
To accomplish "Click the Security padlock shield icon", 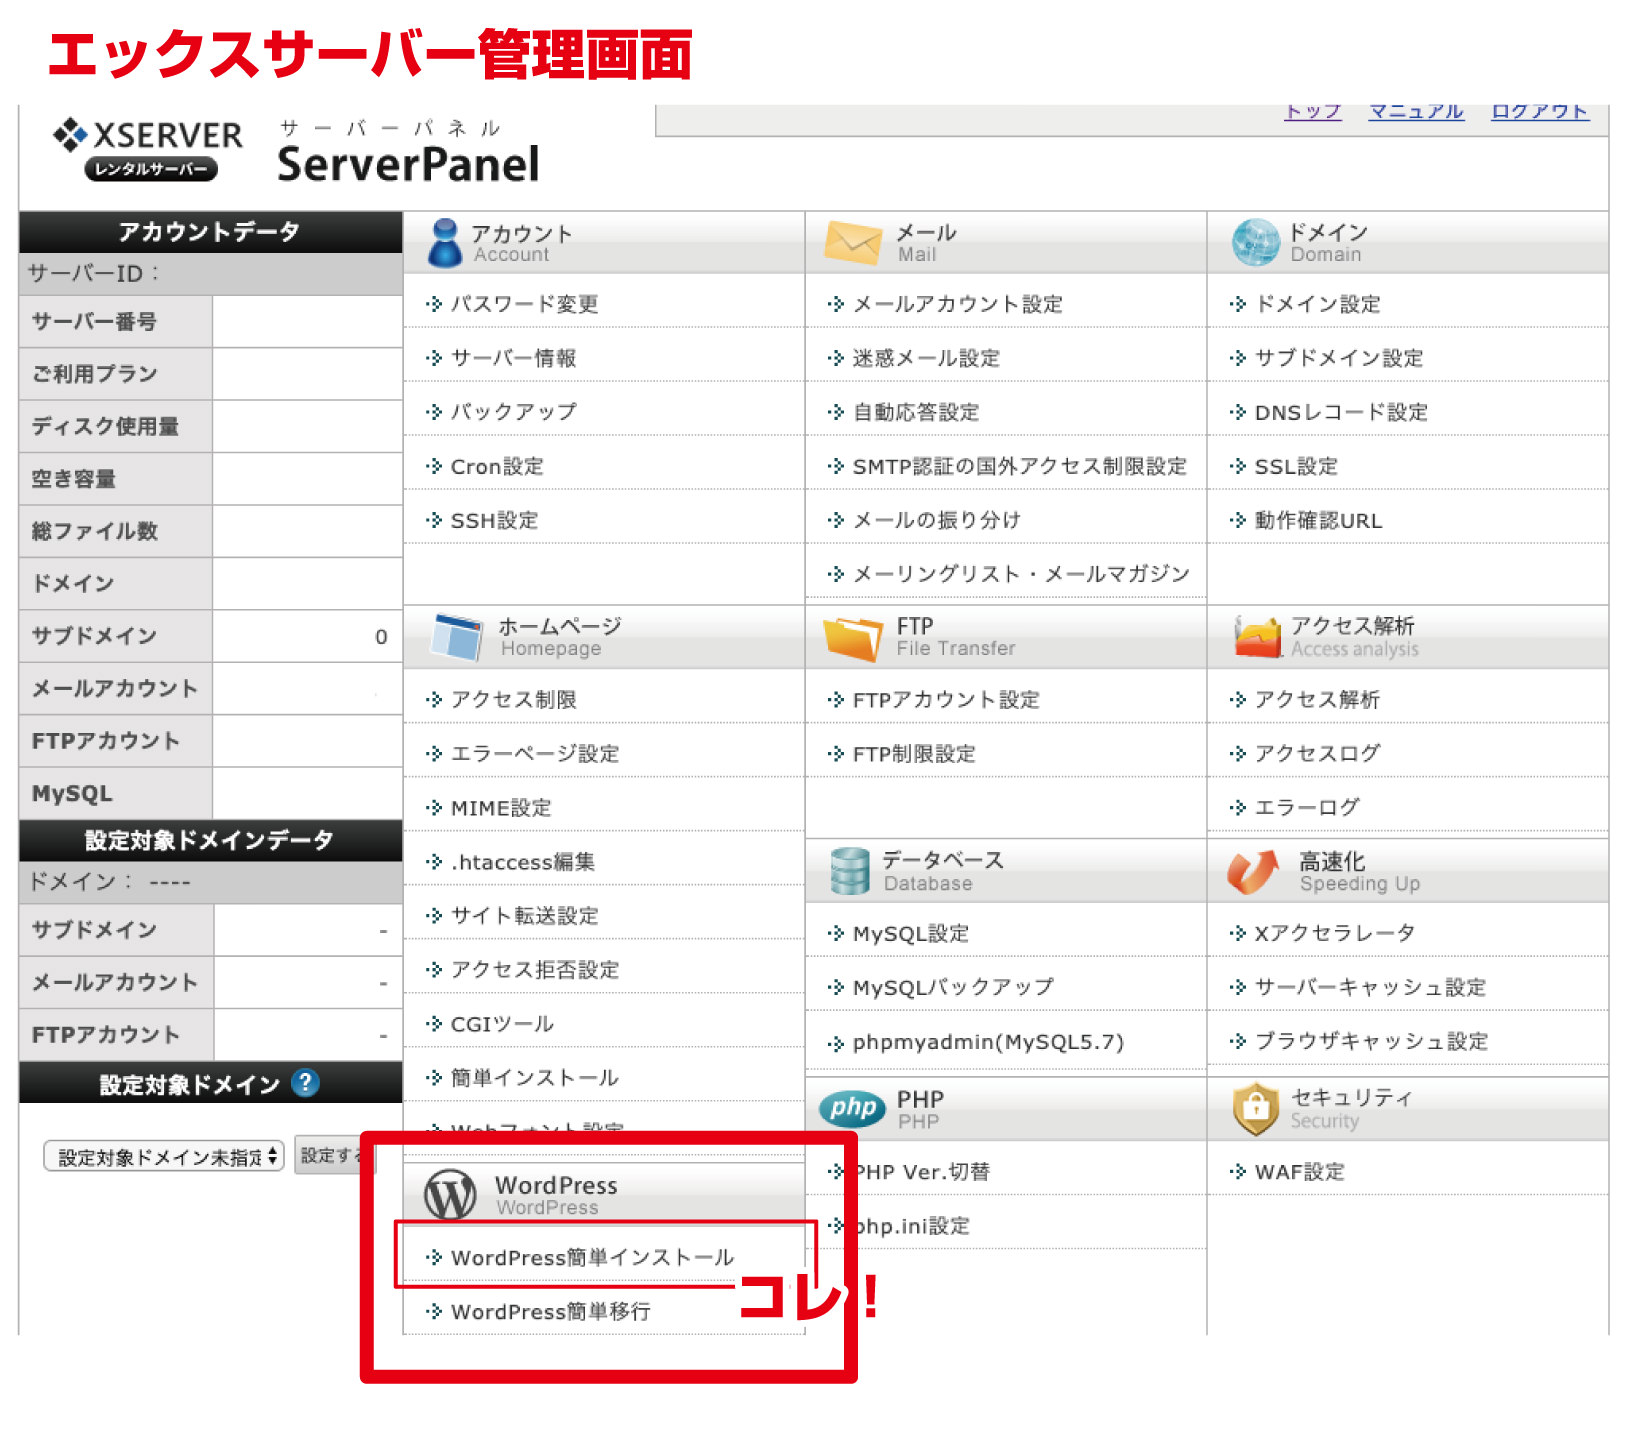I will pos(1256,1108).
